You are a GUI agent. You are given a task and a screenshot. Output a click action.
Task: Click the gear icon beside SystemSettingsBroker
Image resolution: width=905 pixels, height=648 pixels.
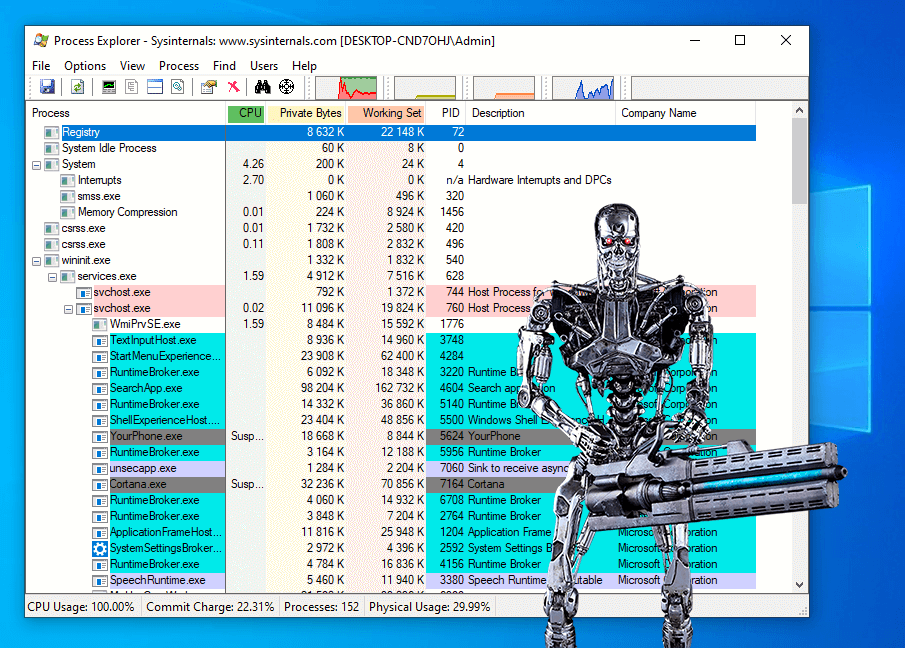coord(100,549)
